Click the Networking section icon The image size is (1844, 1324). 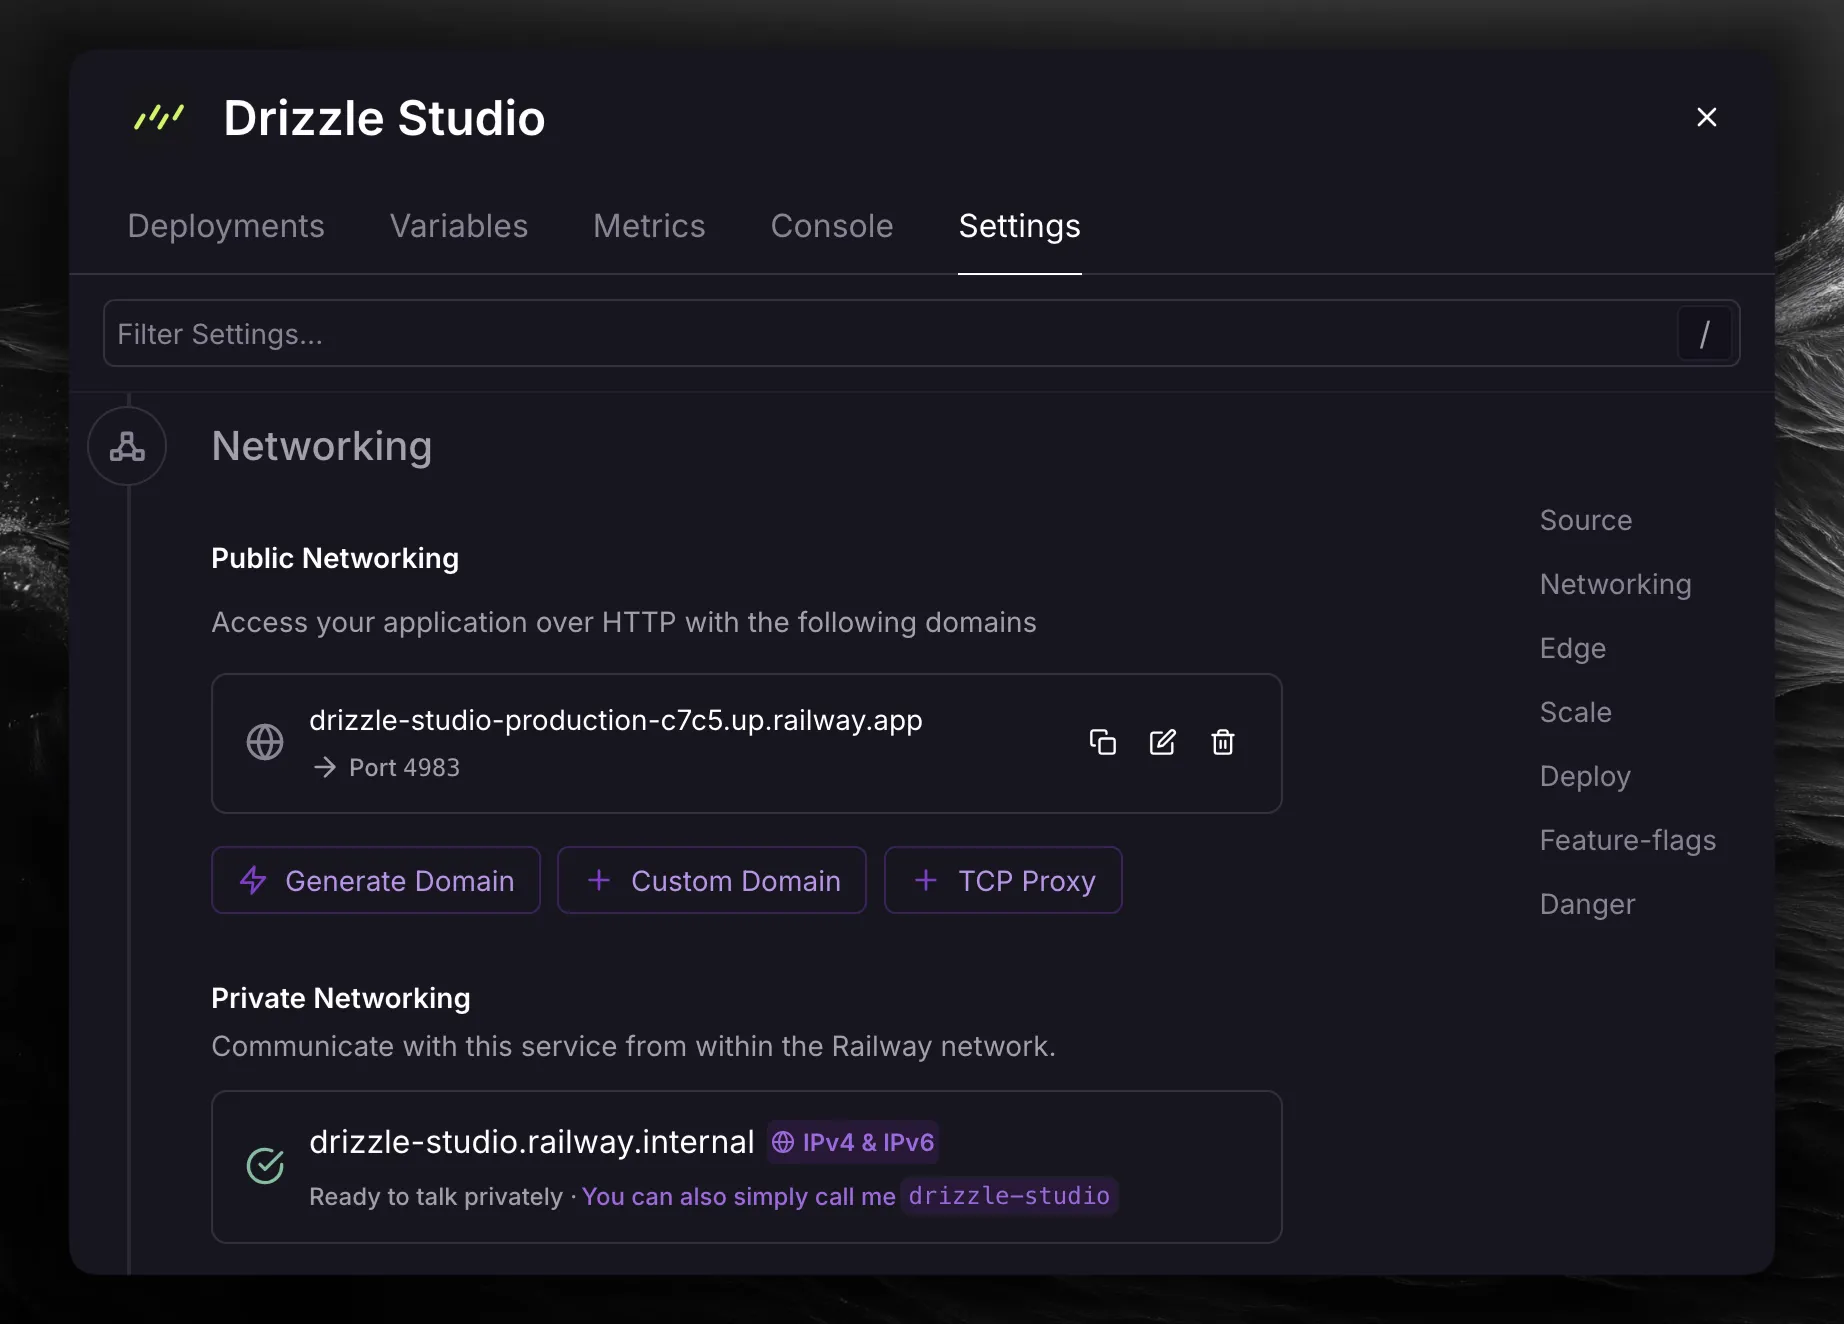coord(127,446)
